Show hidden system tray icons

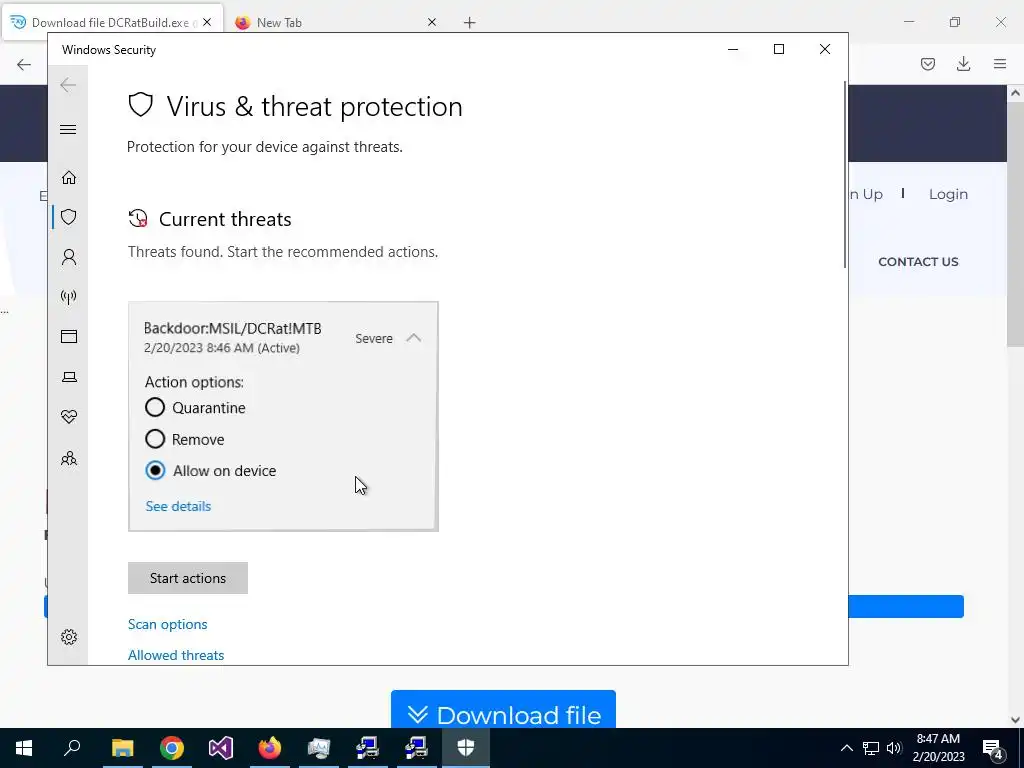(846, 748)
